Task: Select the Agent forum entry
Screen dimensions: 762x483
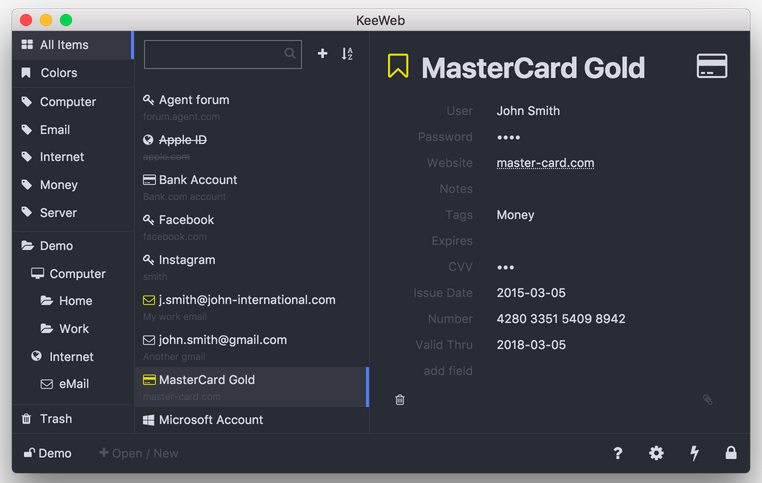Action: tap(252, 107)
